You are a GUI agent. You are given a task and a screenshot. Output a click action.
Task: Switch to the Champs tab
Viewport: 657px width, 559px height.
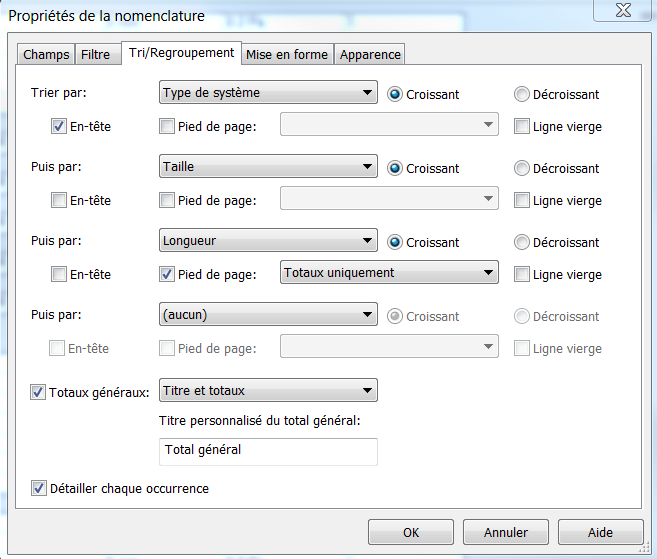point(46,55)
